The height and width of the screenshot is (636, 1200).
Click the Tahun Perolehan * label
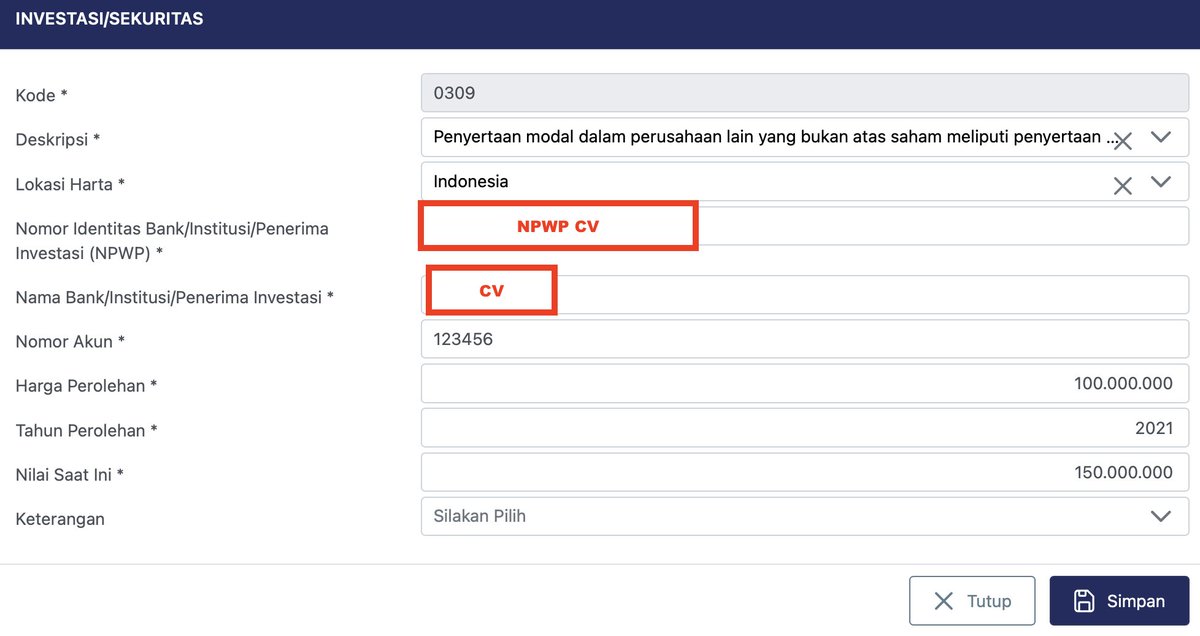(x=87, y=431)
